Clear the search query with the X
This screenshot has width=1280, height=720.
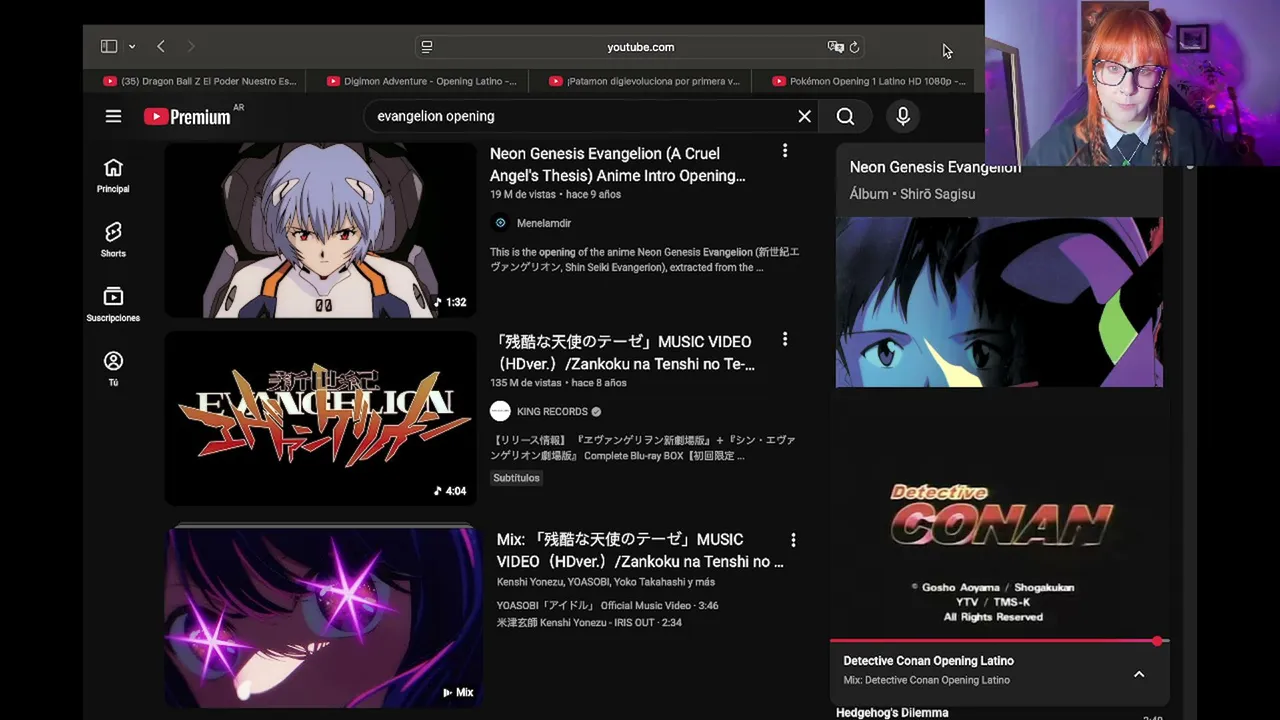[804, 116]
